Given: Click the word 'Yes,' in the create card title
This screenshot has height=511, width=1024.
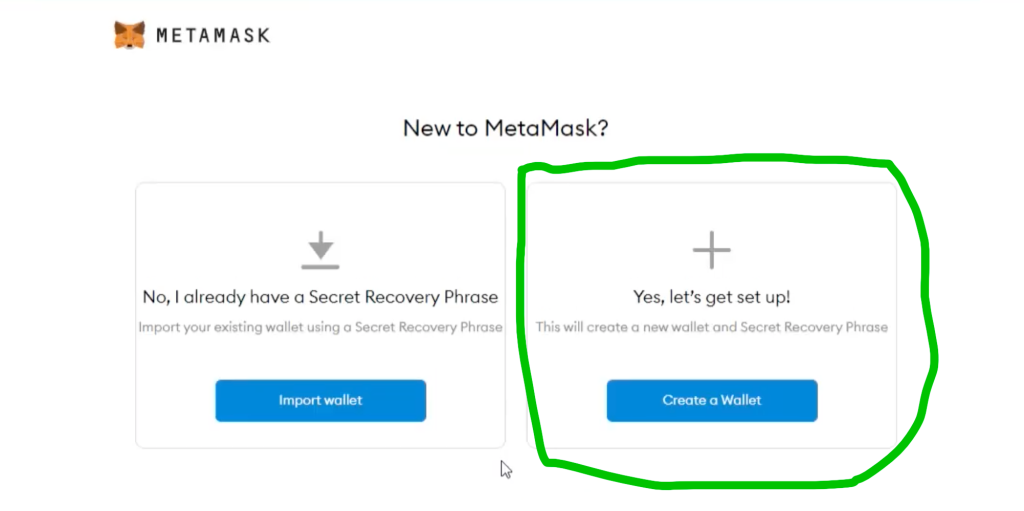Looking at the screenshot, I should click(x=647, y=298).
